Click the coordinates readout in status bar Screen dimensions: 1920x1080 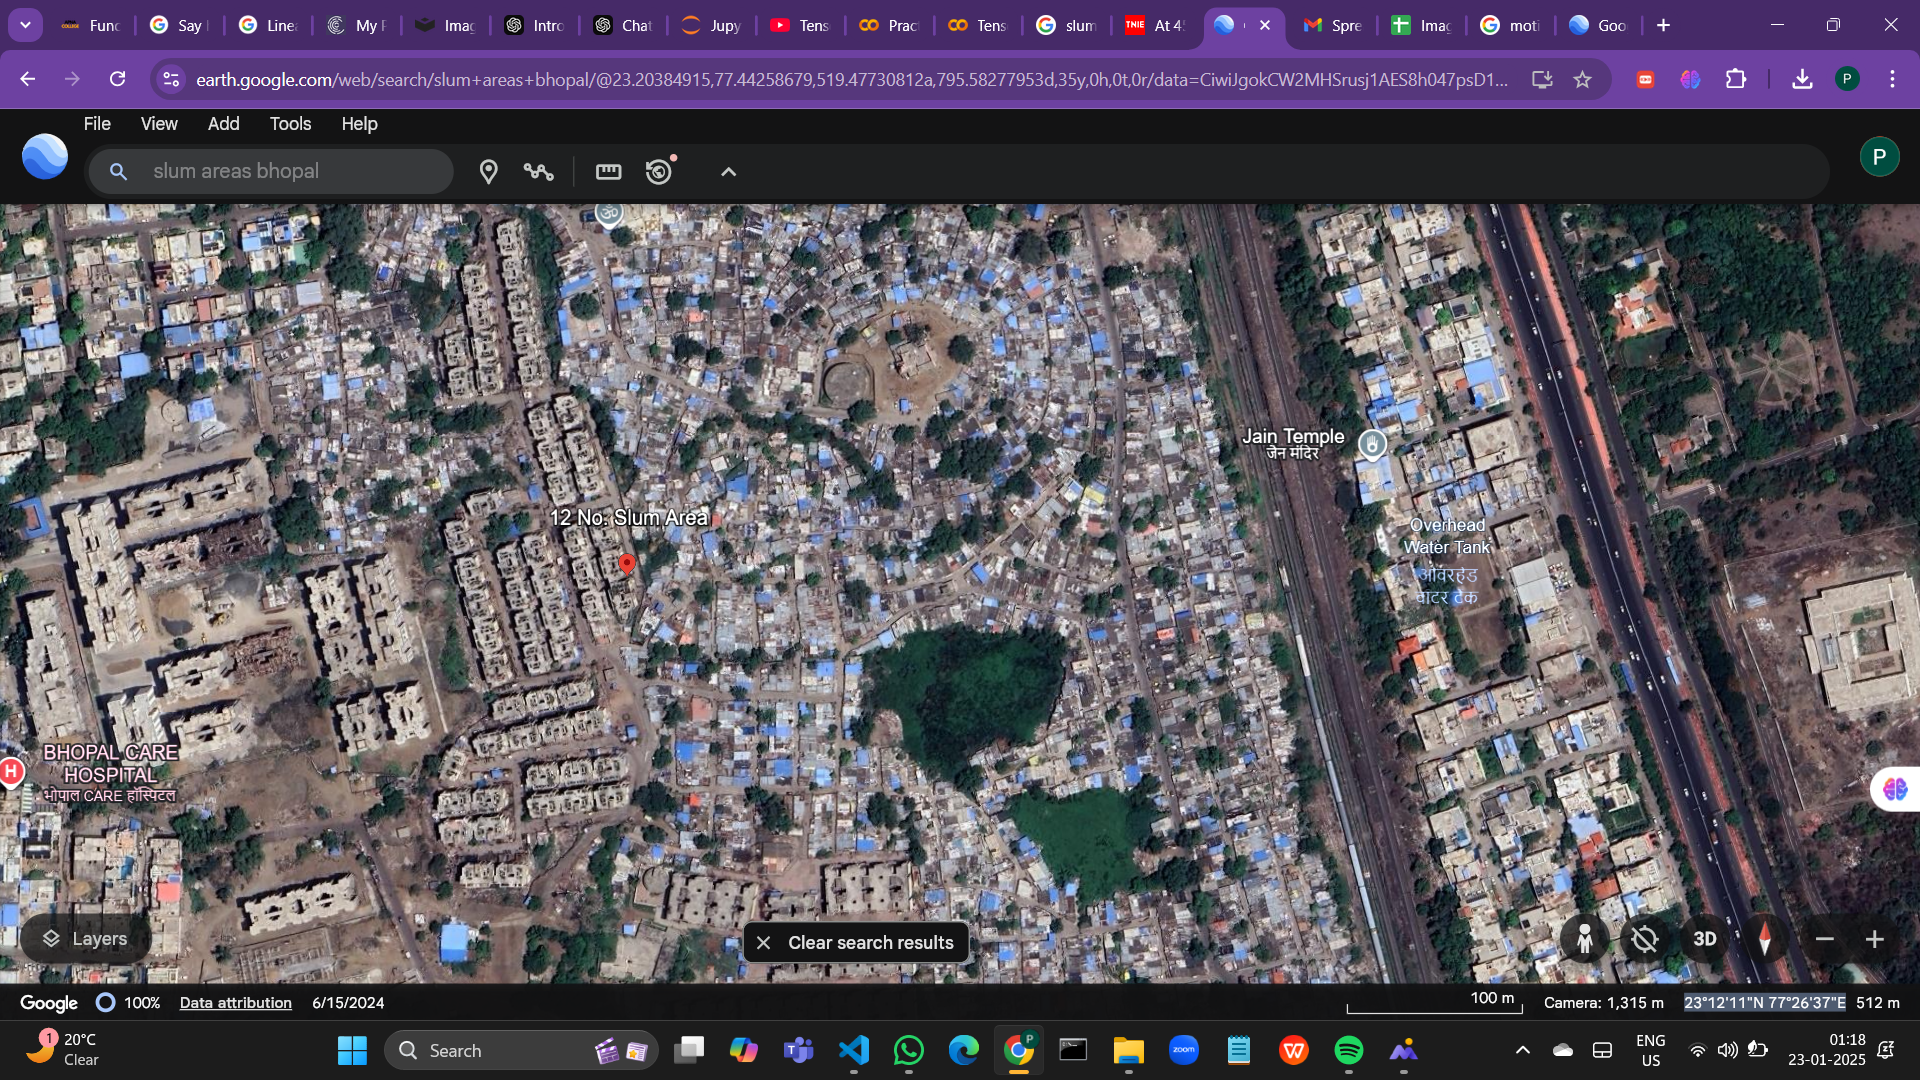(x=1764, y=1003)
